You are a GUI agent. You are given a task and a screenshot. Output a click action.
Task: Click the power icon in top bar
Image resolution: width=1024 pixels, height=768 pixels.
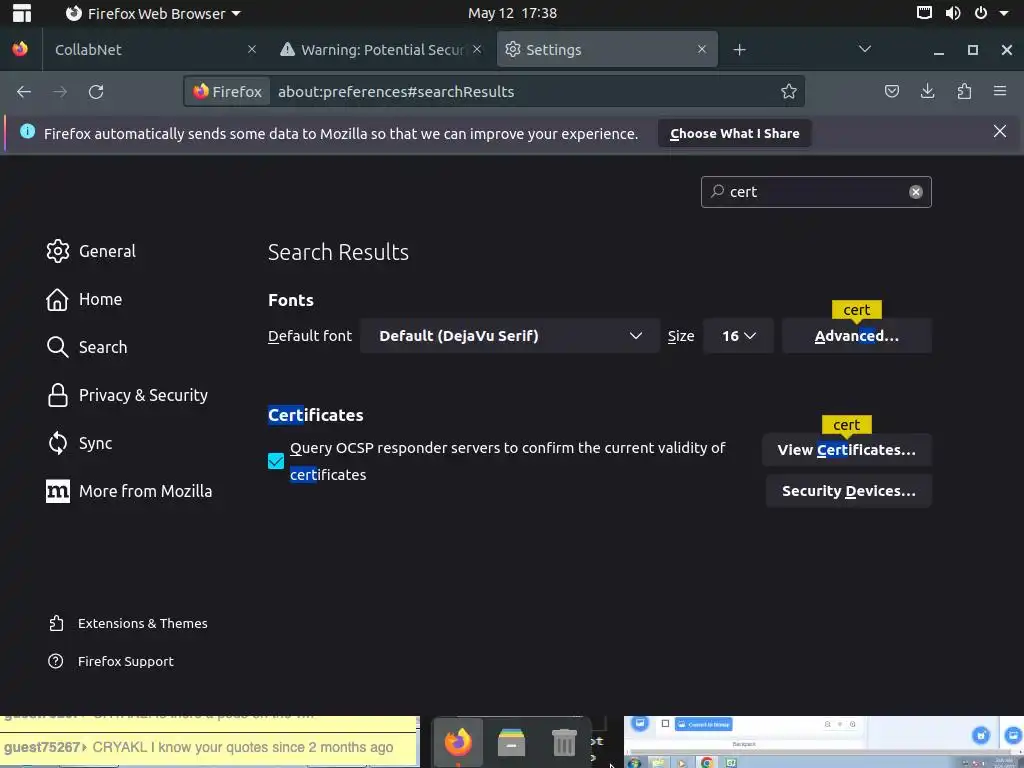point(980,12)
